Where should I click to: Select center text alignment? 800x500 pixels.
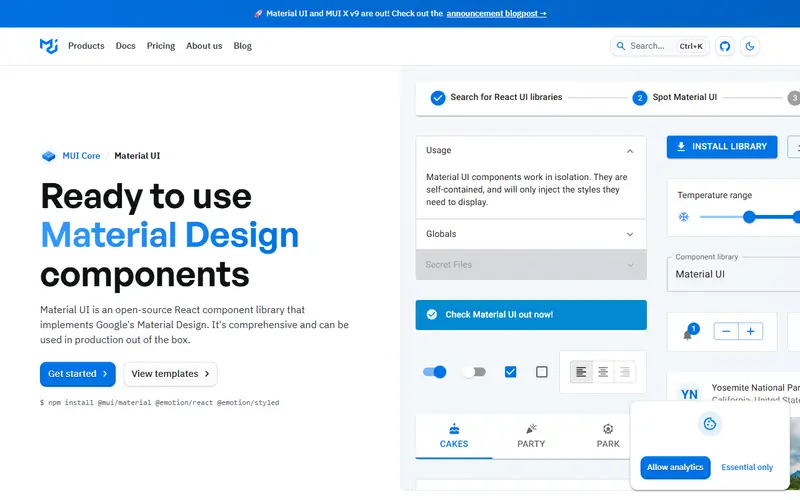(x=603, y=372)
